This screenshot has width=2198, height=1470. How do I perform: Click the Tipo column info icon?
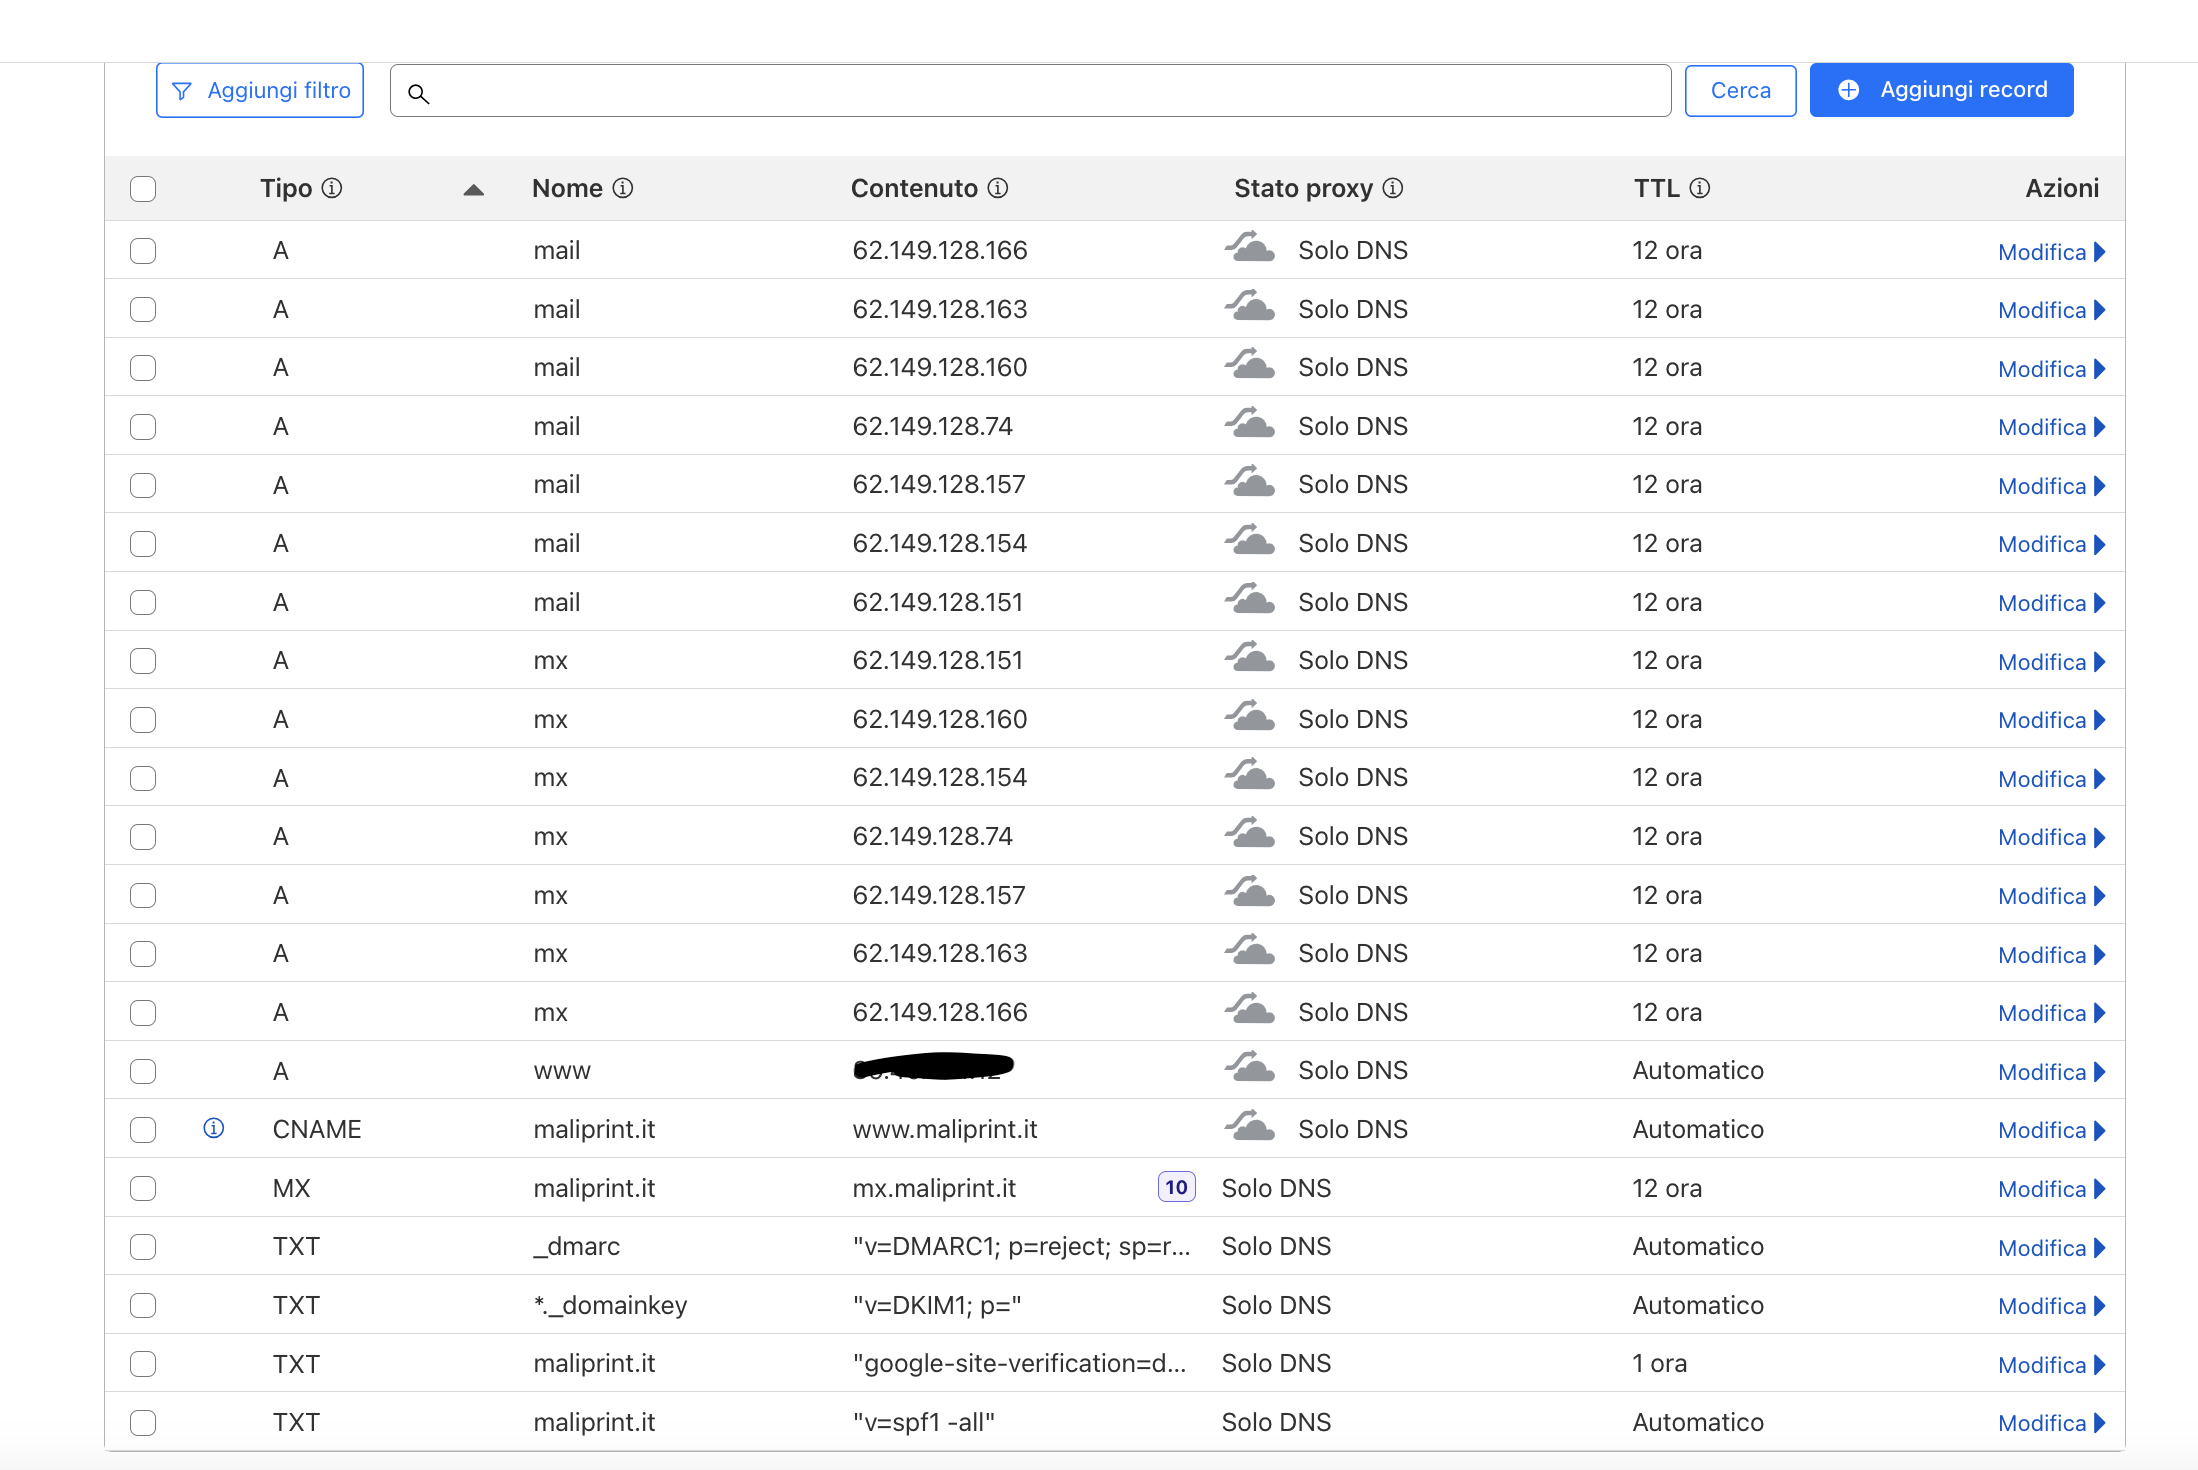tap(332, 188)
